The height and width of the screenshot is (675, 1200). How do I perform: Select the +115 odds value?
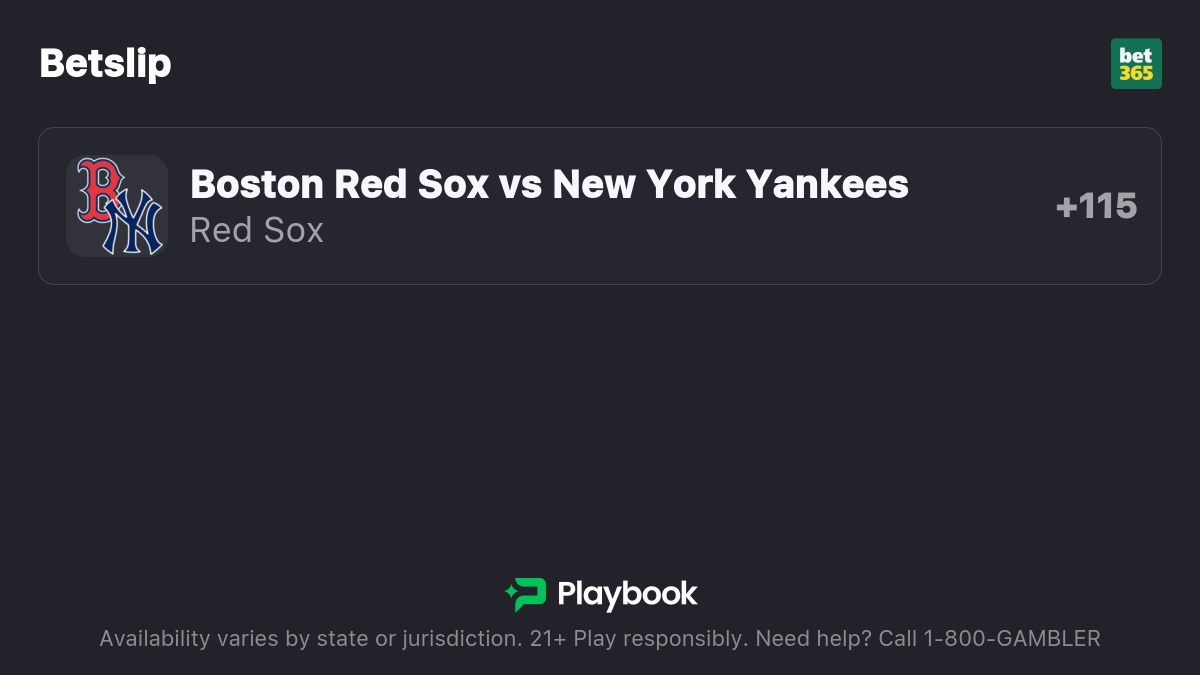1096,206
